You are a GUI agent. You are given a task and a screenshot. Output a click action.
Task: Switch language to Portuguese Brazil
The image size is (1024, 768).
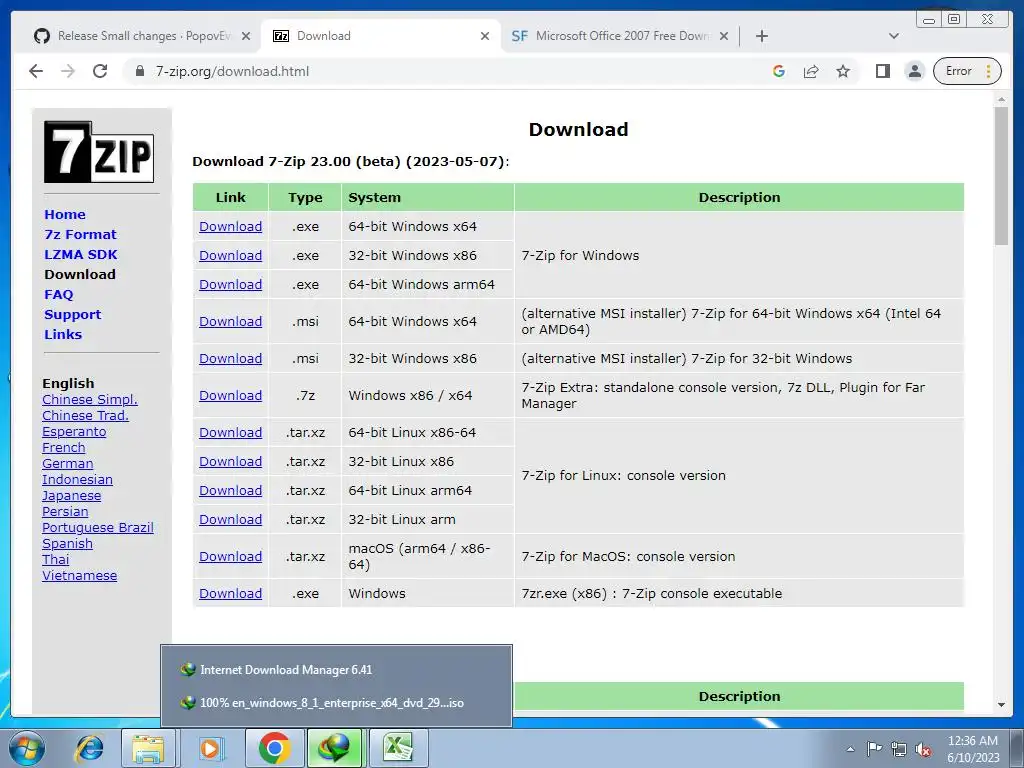98,528
